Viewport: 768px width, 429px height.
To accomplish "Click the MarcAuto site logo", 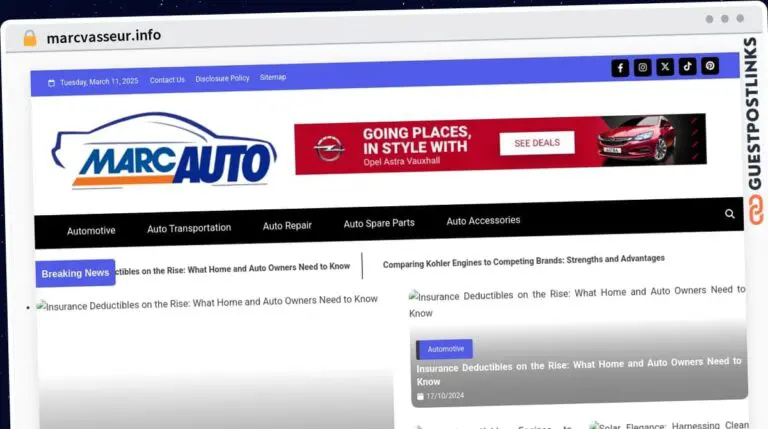I will click(x=164, y=152).
